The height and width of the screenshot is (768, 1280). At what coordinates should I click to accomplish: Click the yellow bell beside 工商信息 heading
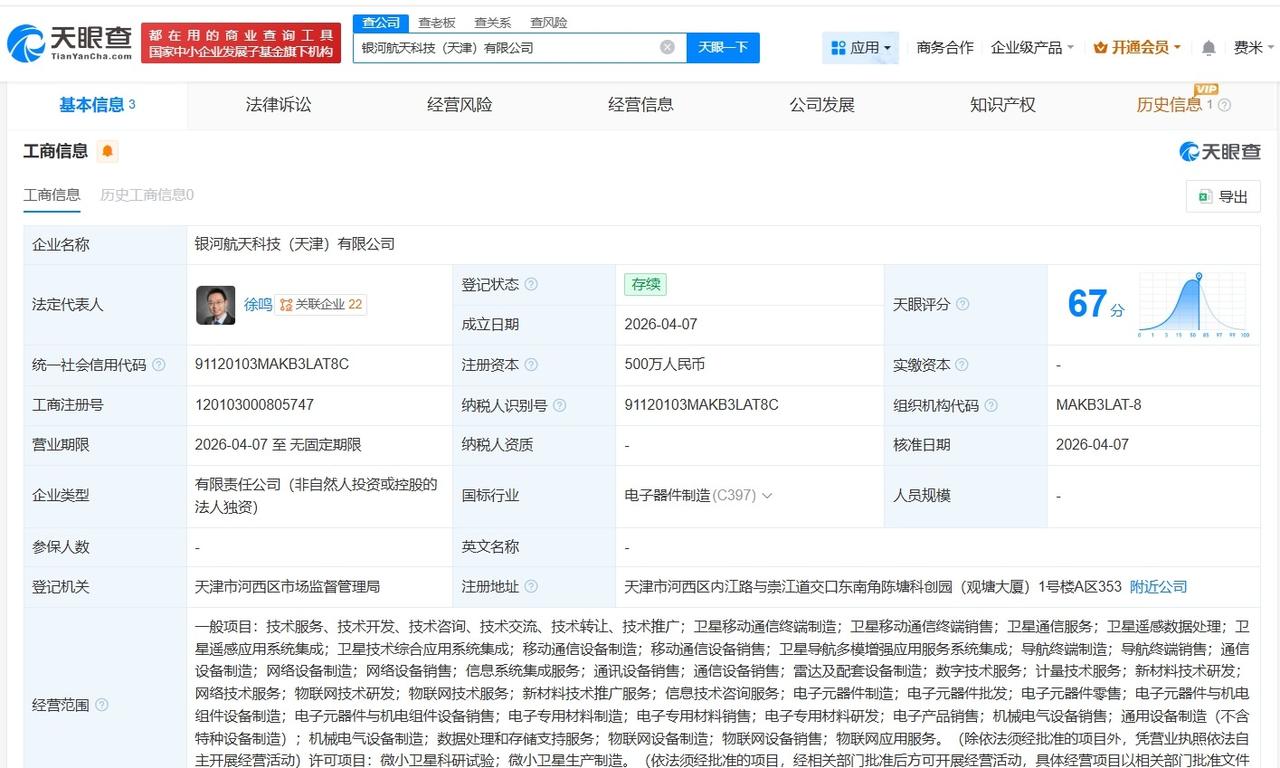coord(108,150)
